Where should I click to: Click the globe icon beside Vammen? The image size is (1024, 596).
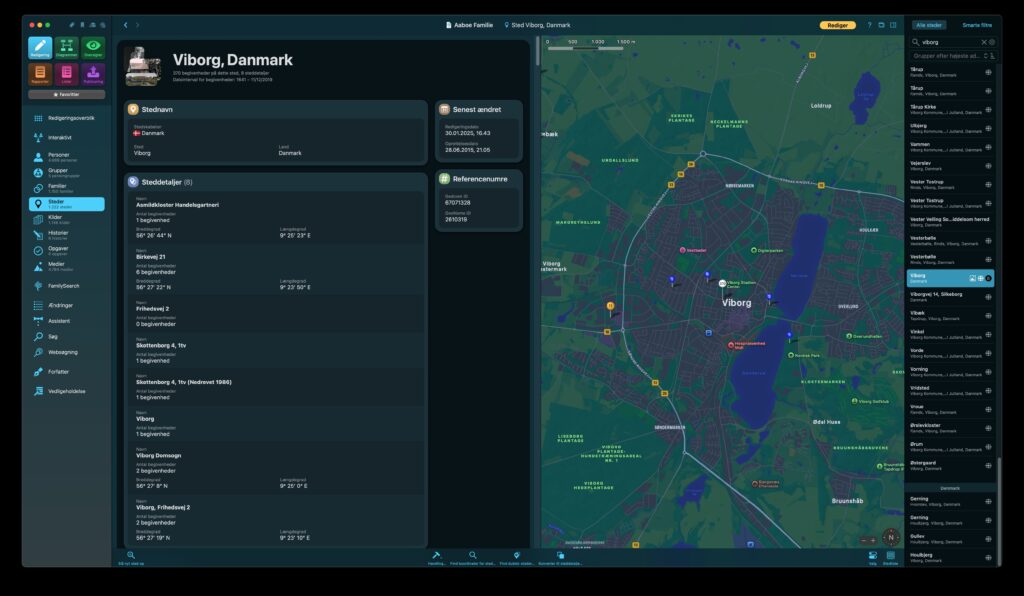988,146
